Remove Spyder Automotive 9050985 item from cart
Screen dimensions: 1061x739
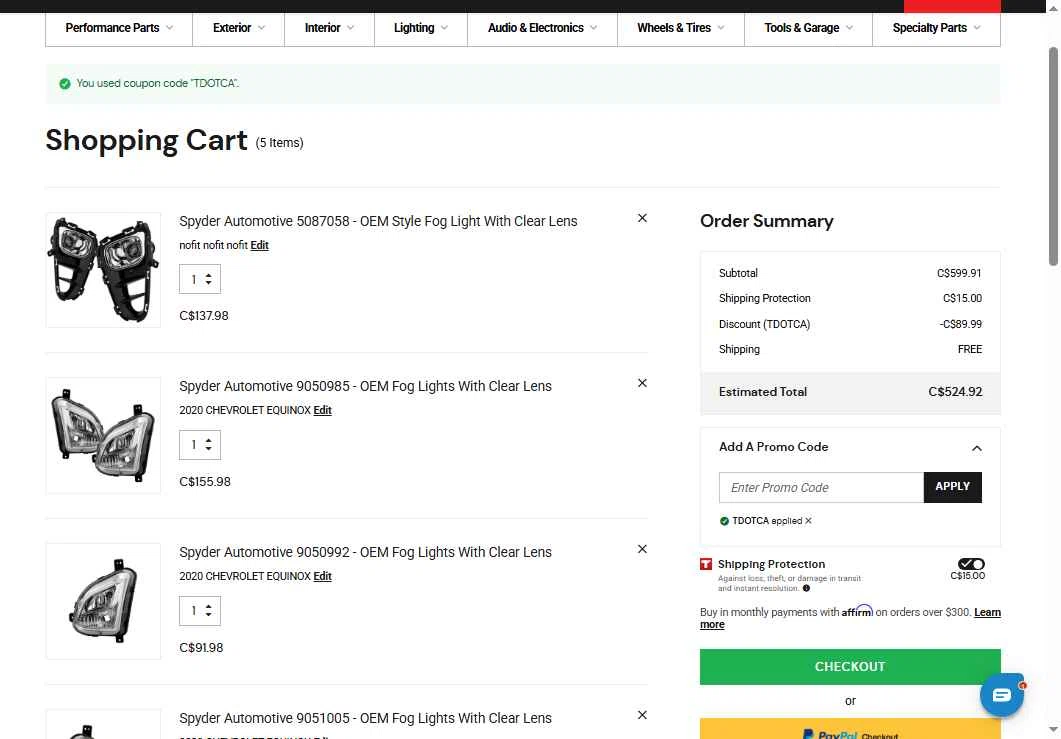[x=642, y=383]
